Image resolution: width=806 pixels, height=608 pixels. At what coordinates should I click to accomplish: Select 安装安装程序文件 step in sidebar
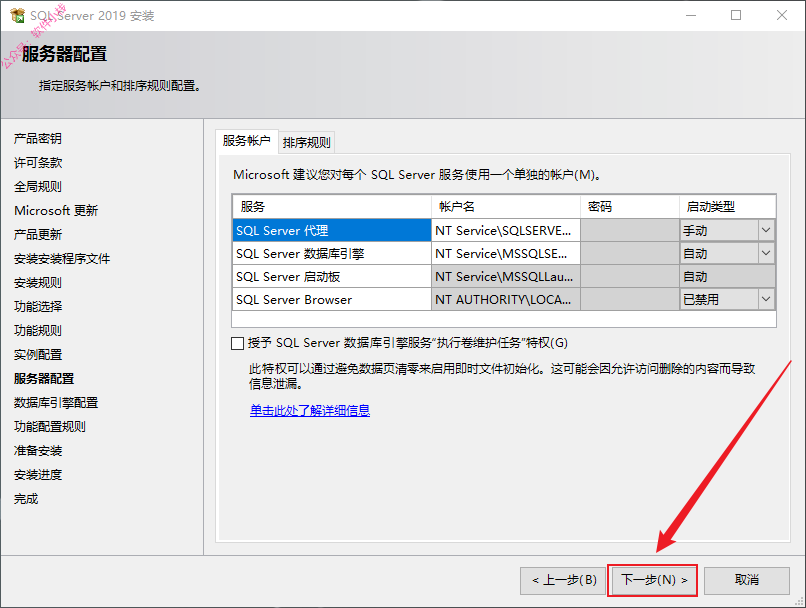click(62, 259)
